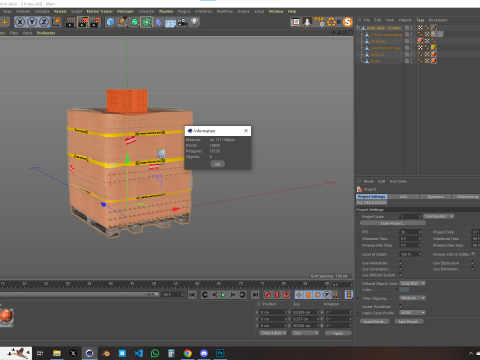The width and height of the screenshot is (480, 360).
Task: Open the Window menu
Action: click(x=276, y=11)
